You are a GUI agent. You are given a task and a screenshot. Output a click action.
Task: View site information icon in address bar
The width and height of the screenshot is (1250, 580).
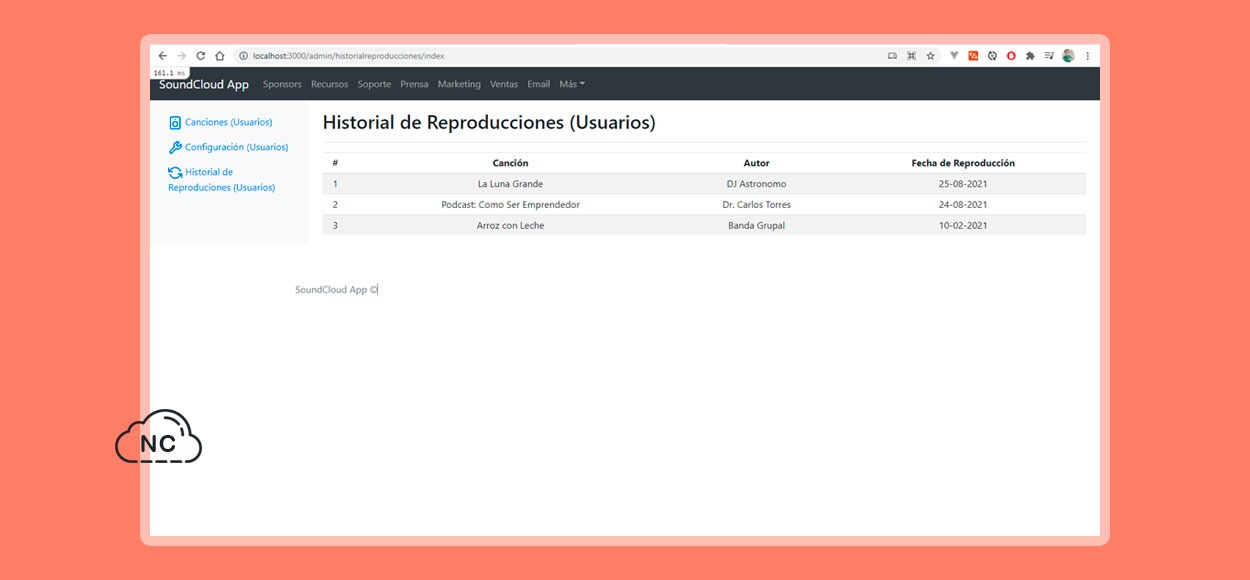coord(243,56)
